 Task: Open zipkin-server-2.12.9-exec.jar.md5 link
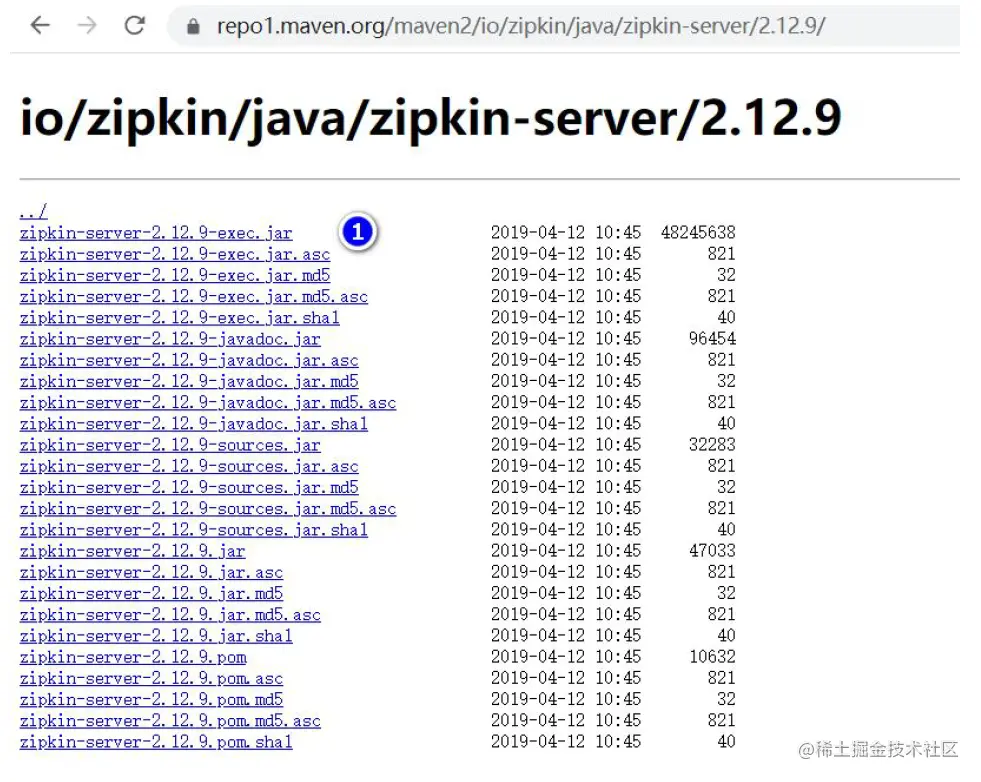(175, 275)
